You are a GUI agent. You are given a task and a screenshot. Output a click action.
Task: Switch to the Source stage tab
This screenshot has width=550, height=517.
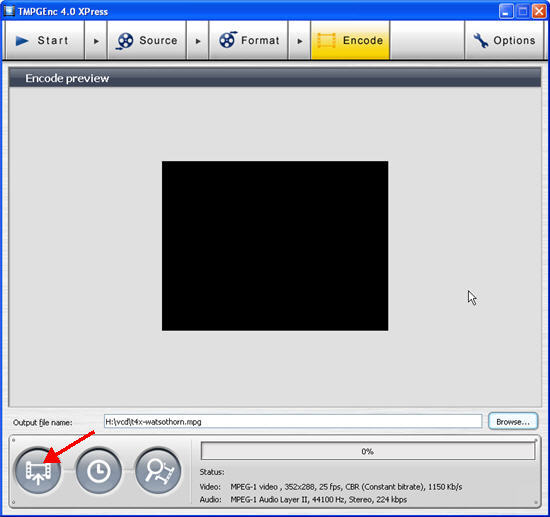[147, 41]
